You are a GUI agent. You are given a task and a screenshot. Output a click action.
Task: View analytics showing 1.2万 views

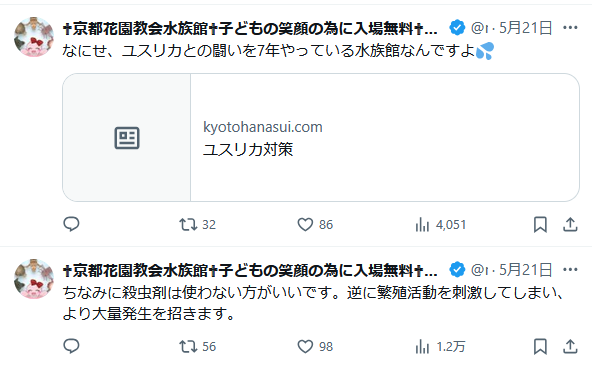(440, 346)
